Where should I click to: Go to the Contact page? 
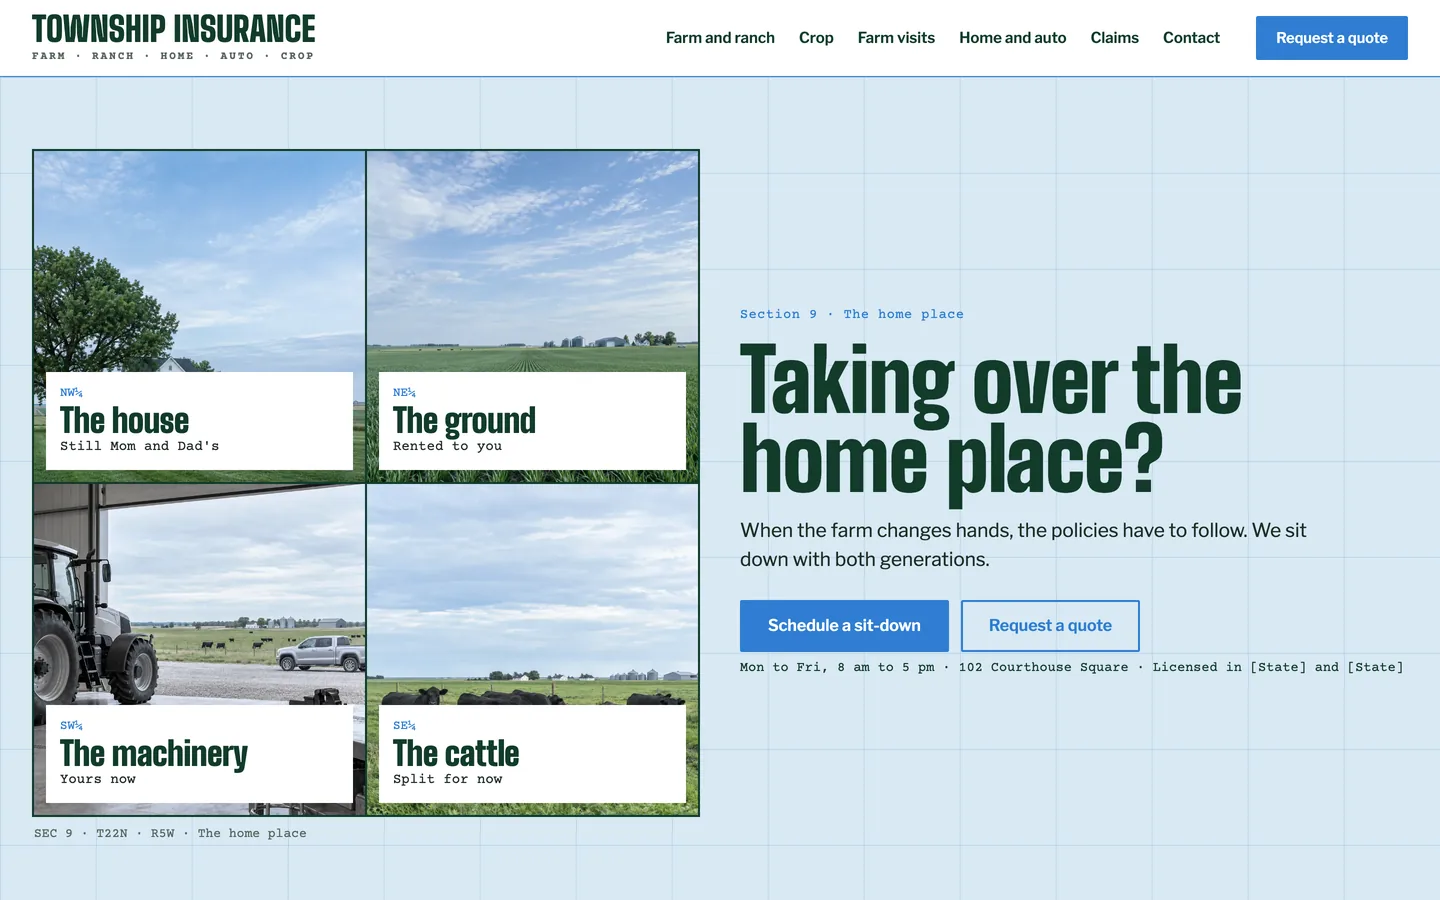point(1191,38)
